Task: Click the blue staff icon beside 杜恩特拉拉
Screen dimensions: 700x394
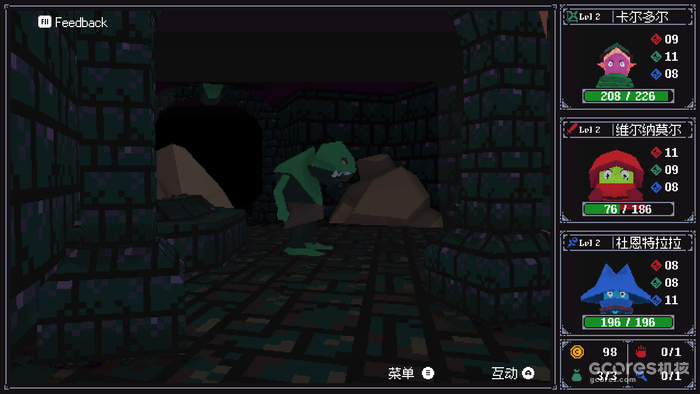Action: pos(572,243)
